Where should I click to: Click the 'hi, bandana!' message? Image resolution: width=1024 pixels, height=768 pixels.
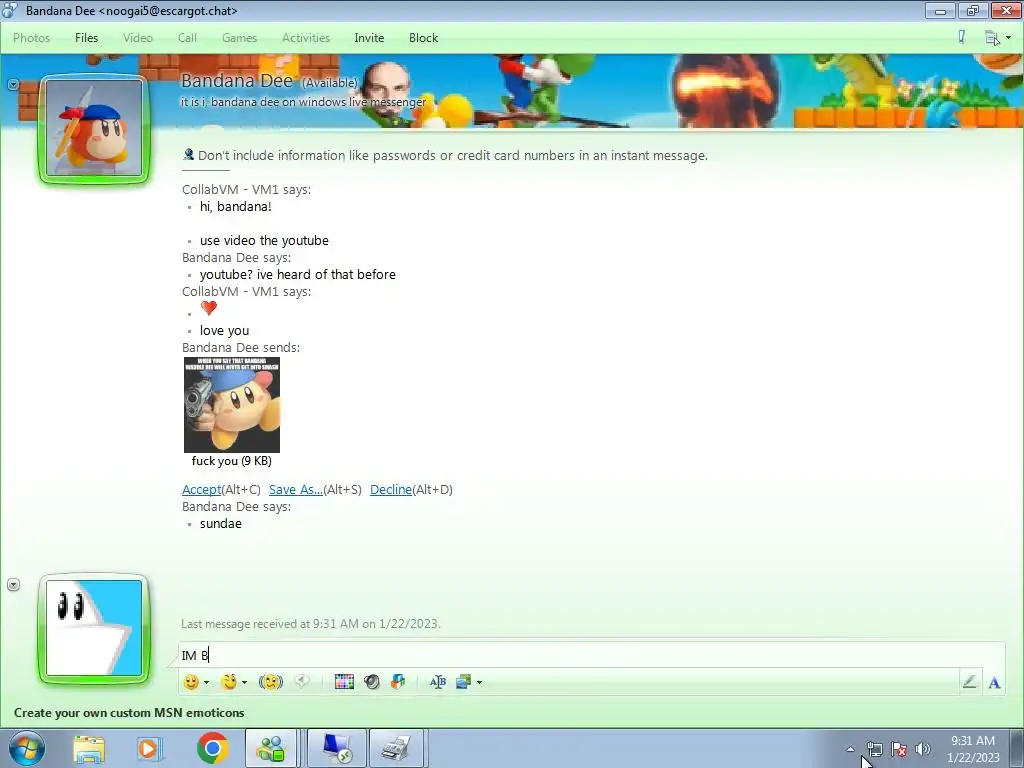(236, 206)
